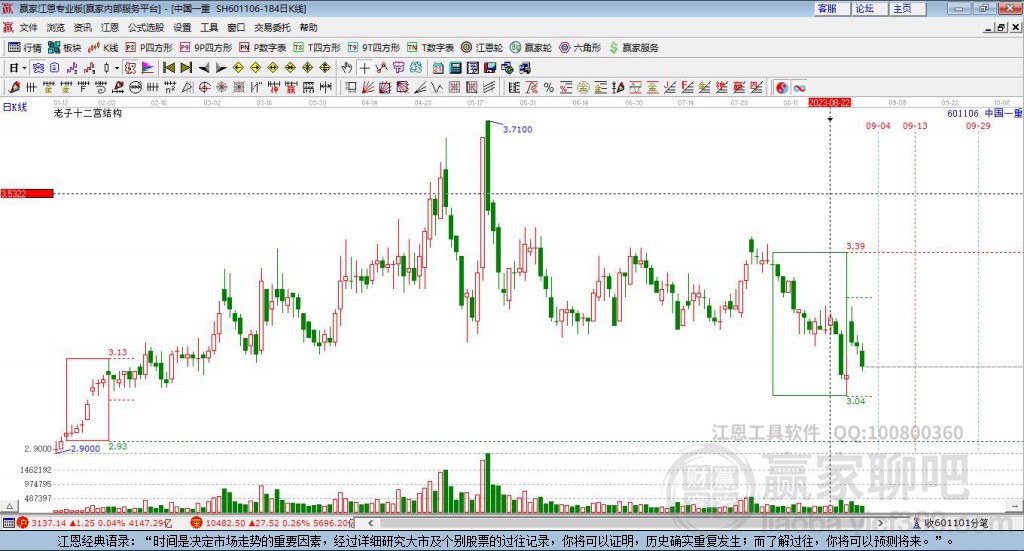The width and height of the screenshot is (1024, 551).
Task: Jump to first bar icon
Action: pos(168,68)
